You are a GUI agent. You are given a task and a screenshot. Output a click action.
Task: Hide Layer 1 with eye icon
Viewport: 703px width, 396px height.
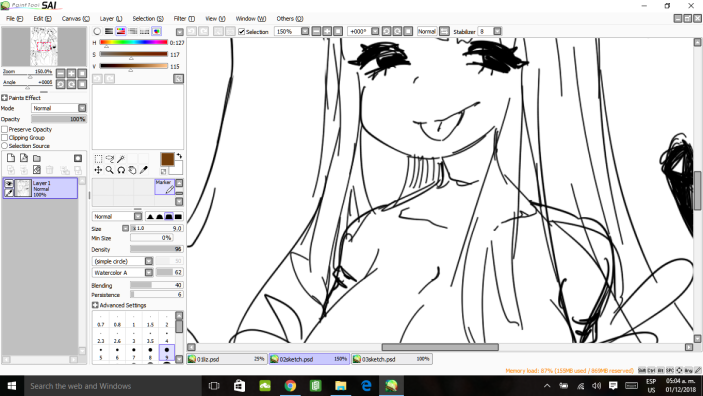[9, 183]
